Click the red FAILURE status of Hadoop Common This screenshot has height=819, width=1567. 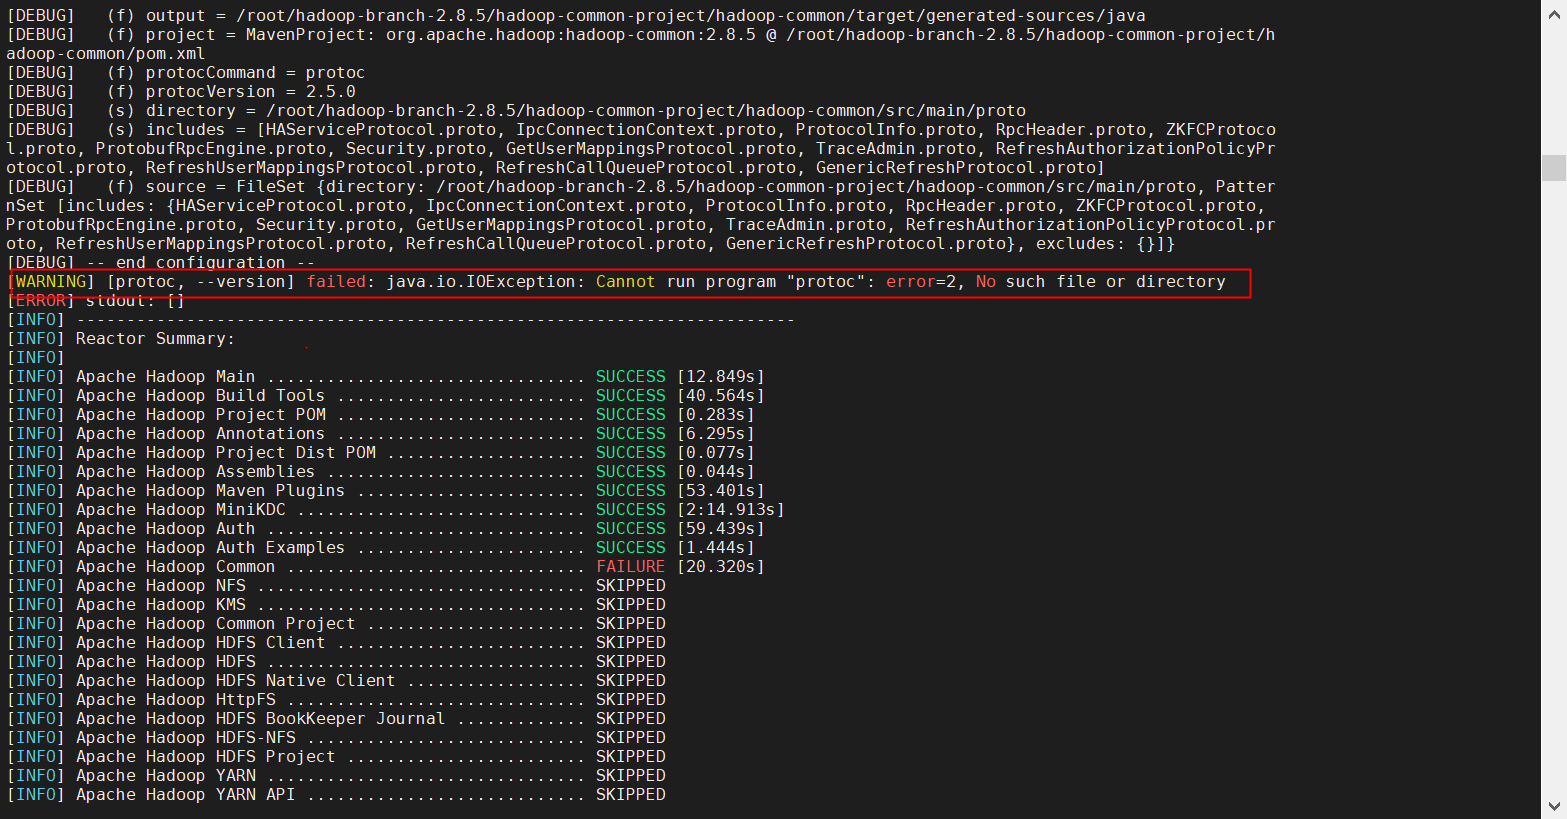630,567
